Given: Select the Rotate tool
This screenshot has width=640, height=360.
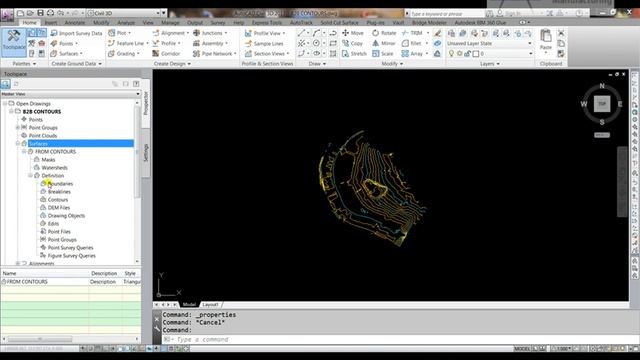Looking at the screenshot, I should click(x=384, y=33).
